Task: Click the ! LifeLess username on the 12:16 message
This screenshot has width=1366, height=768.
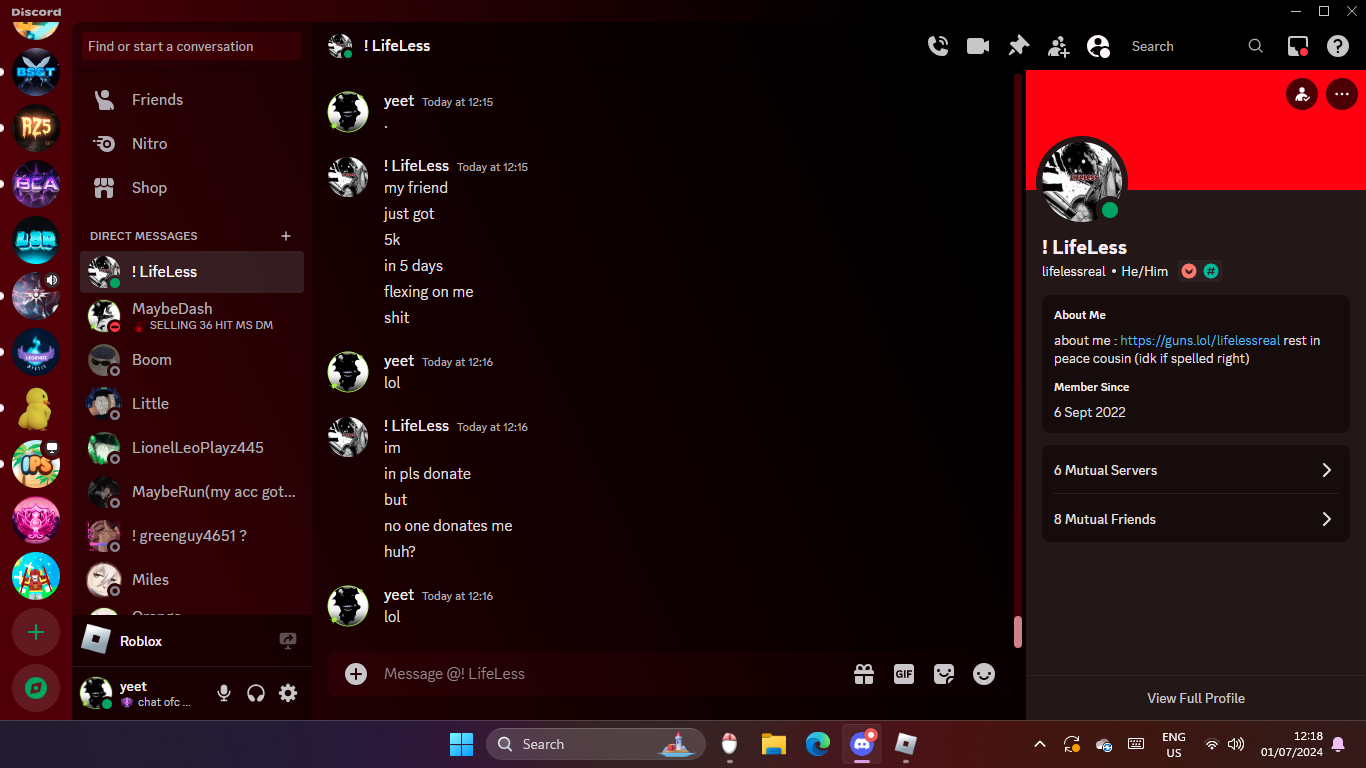Action: tap(416, 426)
